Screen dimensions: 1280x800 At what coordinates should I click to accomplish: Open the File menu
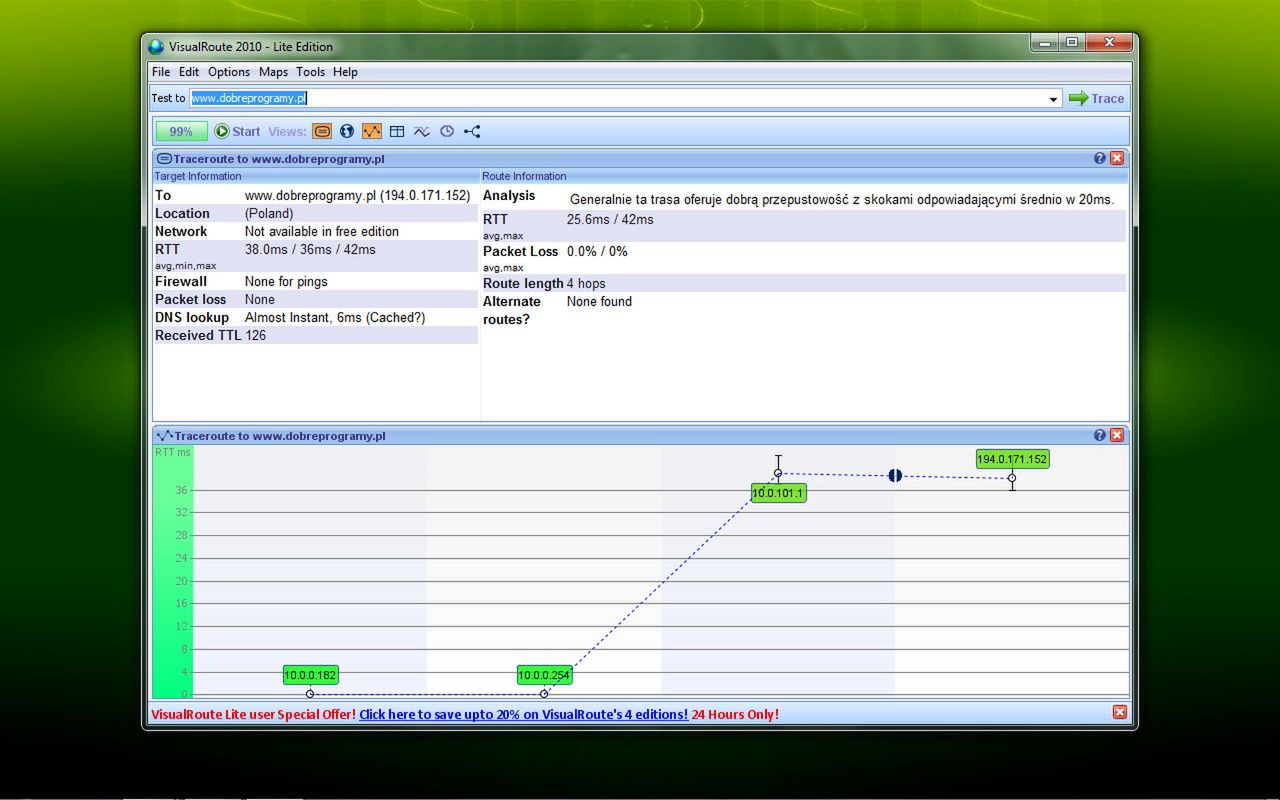(x=160, y=71)
